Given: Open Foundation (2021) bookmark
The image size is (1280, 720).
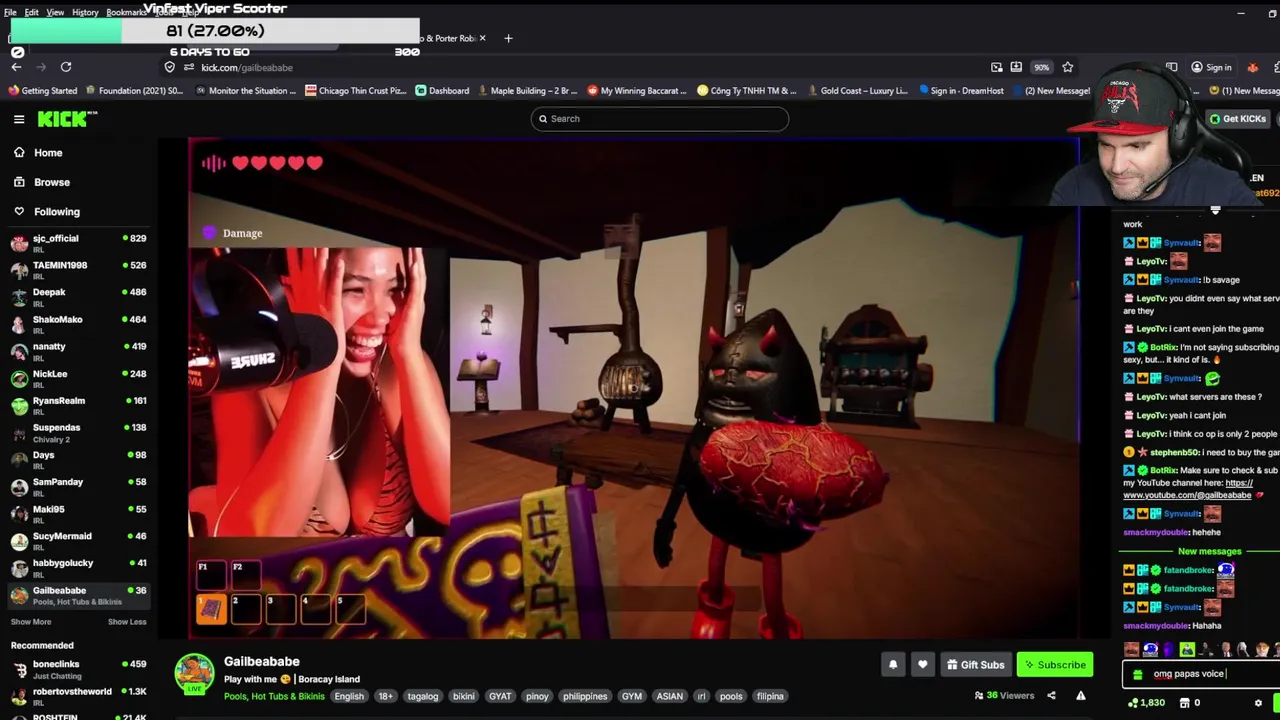Looking at the screenshot, I should pyautogui.click(x=134, y=91).
